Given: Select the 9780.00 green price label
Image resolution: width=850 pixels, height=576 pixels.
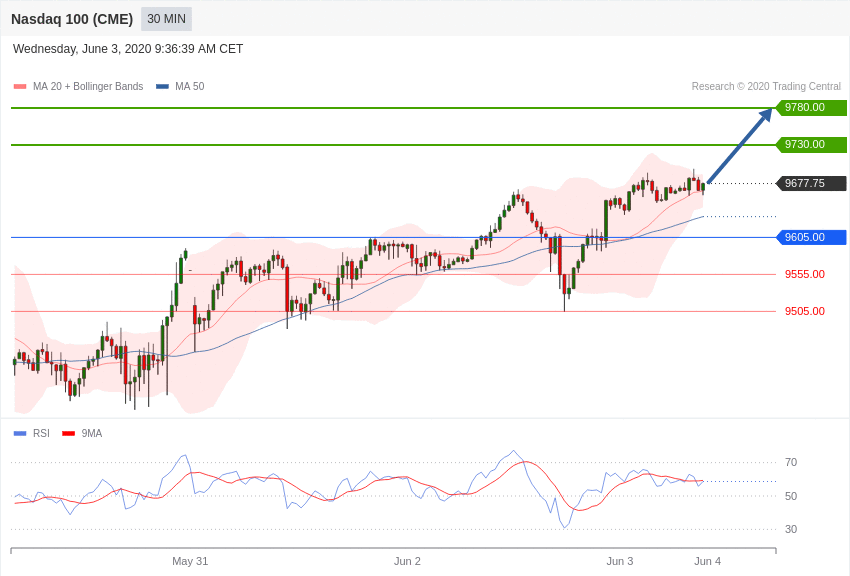Looking at the screenshot, I should (811, 108).
